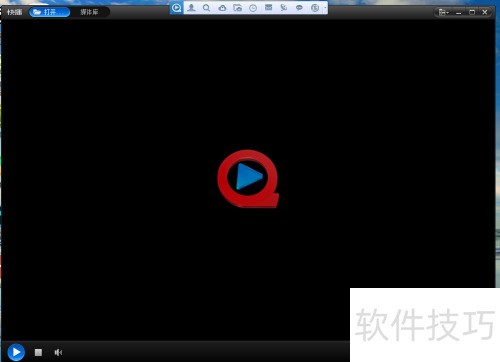Screen dimensions: 500x362
Task: Click the circular S icon in toolbar
Action: click(x=315, y=8)
